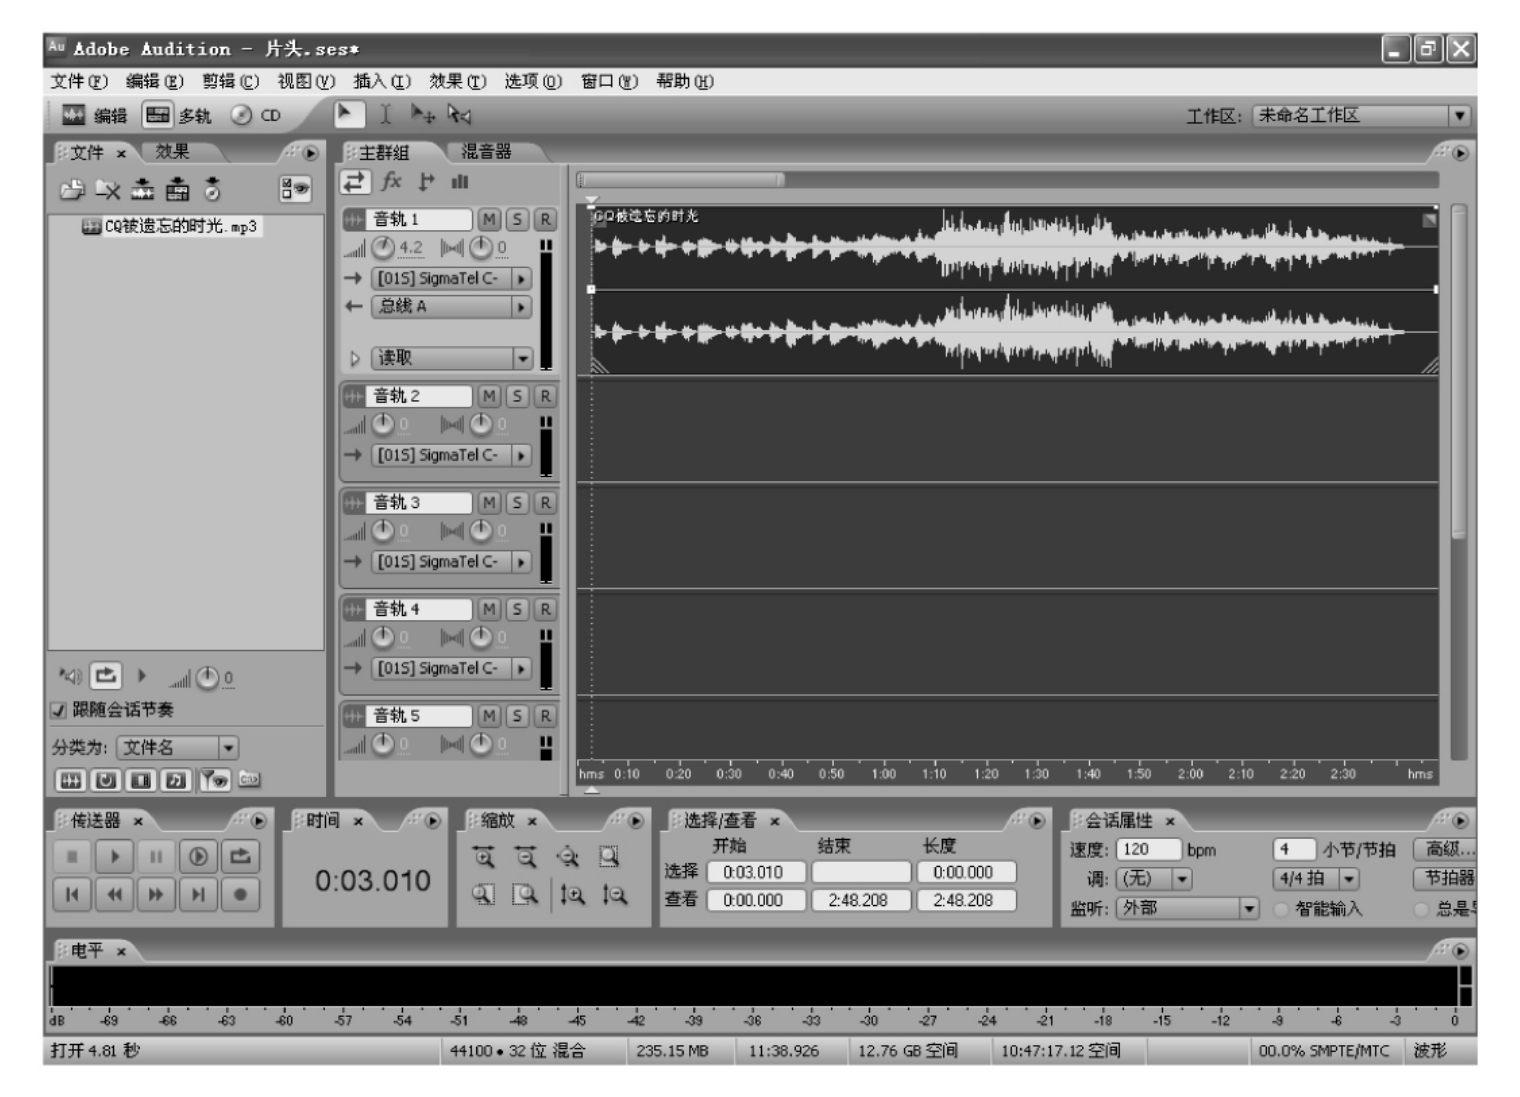Arm track 音轨 1 for recording (R)
The width and height of the screenshot is (1520, 1097).
click(545, 219)
